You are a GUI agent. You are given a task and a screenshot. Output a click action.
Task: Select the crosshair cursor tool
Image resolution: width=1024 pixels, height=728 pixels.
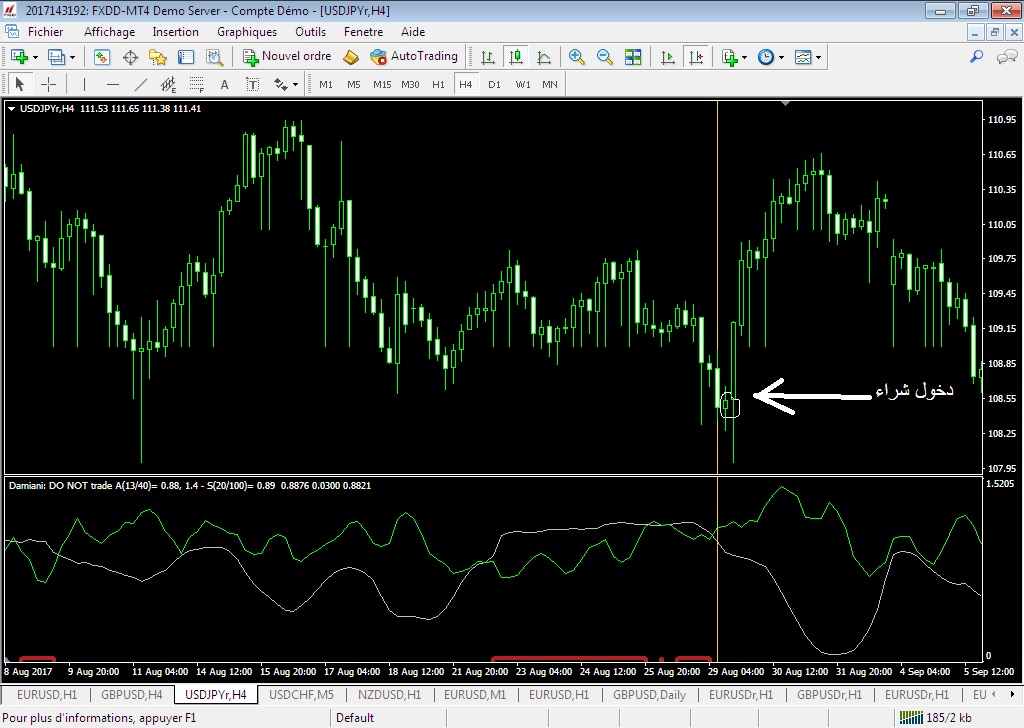point(48,85)
